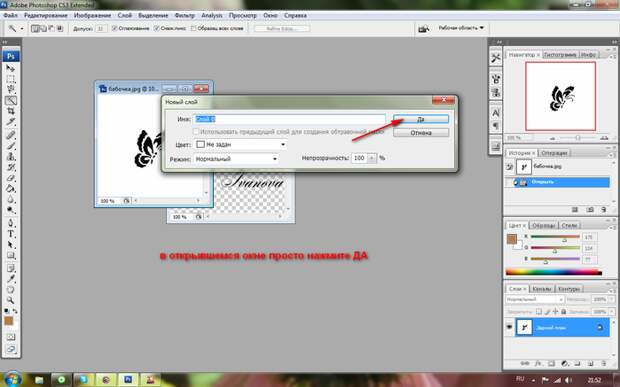Expand the Рабочая область workspace dropdown

tap(461, 28)
